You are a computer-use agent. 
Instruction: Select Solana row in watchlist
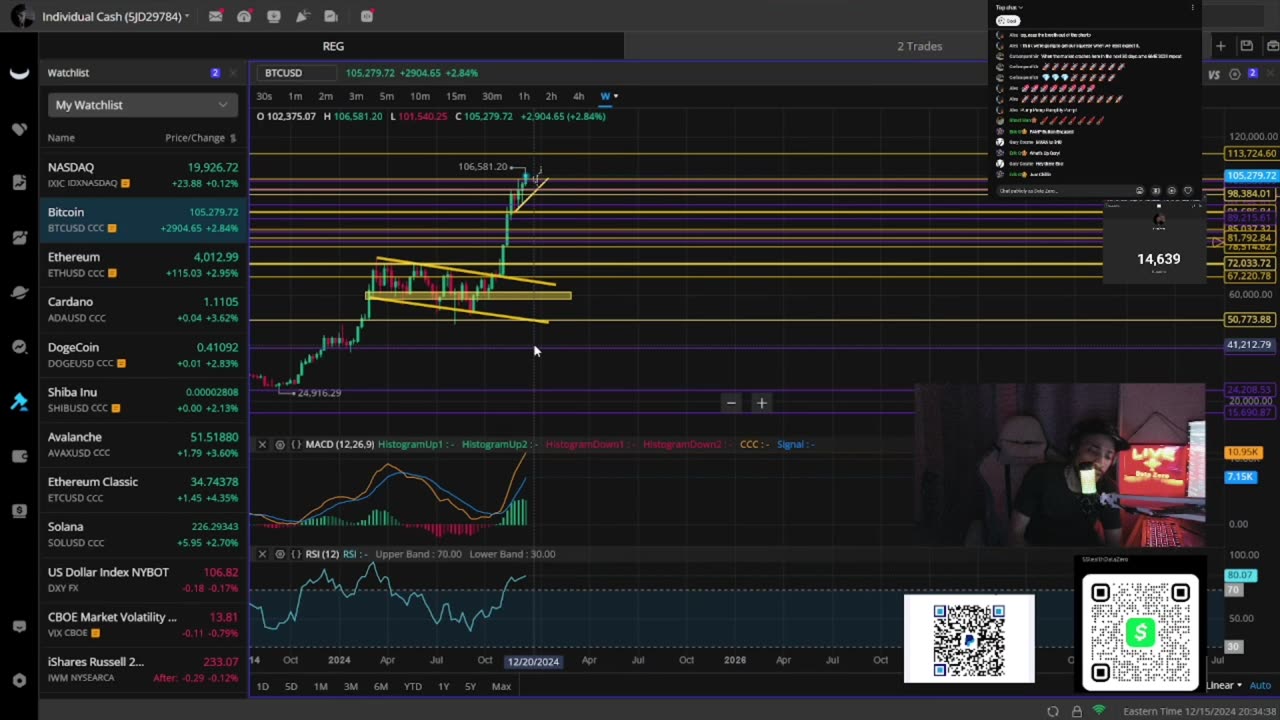click(142, 534)
